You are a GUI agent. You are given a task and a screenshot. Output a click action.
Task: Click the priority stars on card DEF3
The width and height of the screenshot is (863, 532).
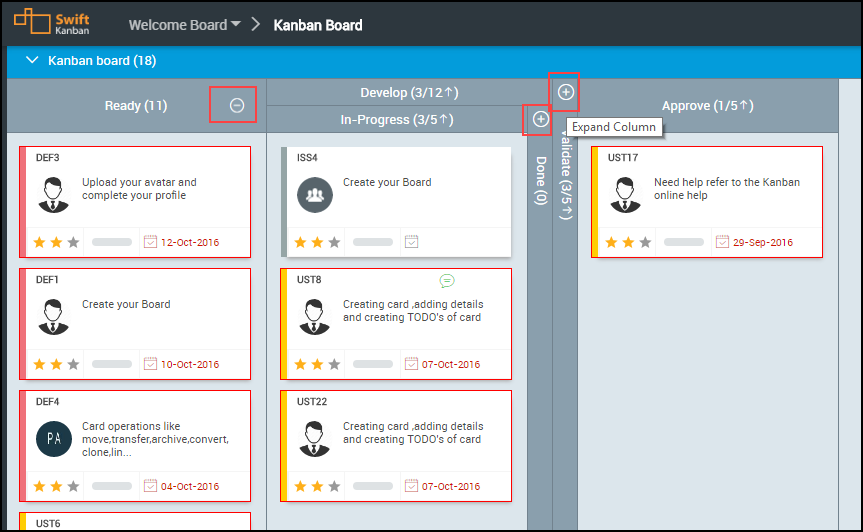pyautogui.click(x=56, y=242)
